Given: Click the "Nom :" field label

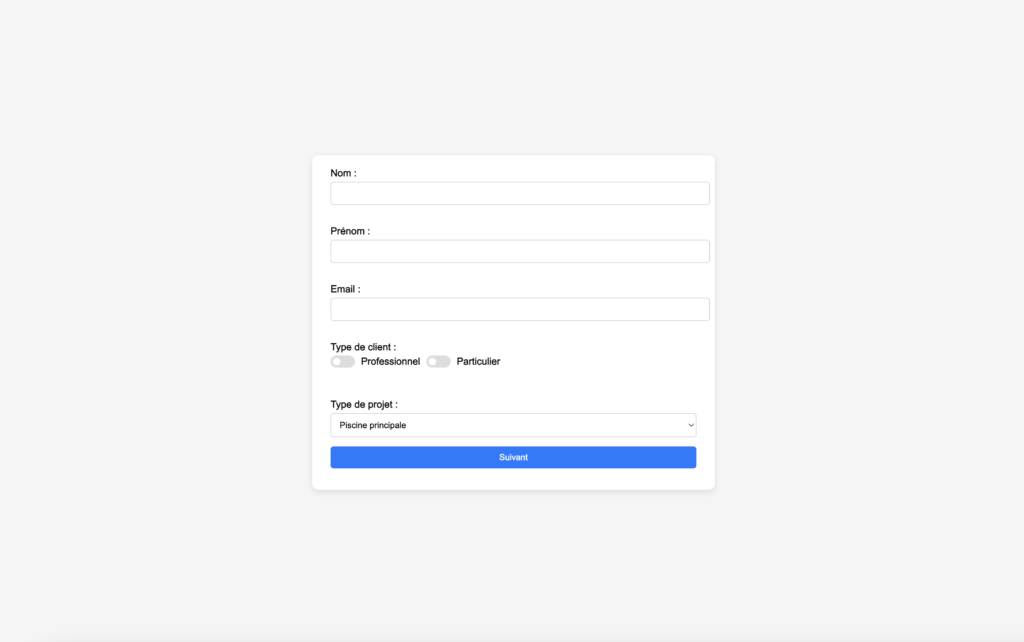Looking at the screenshot, I should [x=343, y=173].
